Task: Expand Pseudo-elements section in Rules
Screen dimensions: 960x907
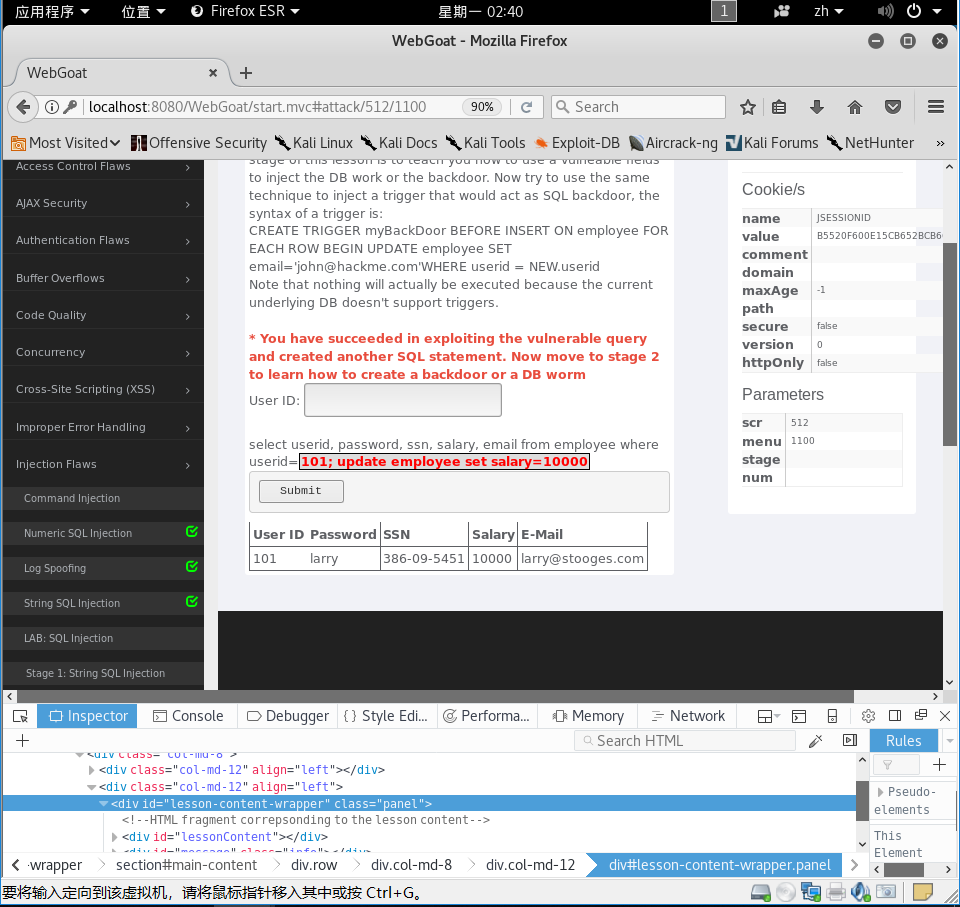Action: click(880, 792)
